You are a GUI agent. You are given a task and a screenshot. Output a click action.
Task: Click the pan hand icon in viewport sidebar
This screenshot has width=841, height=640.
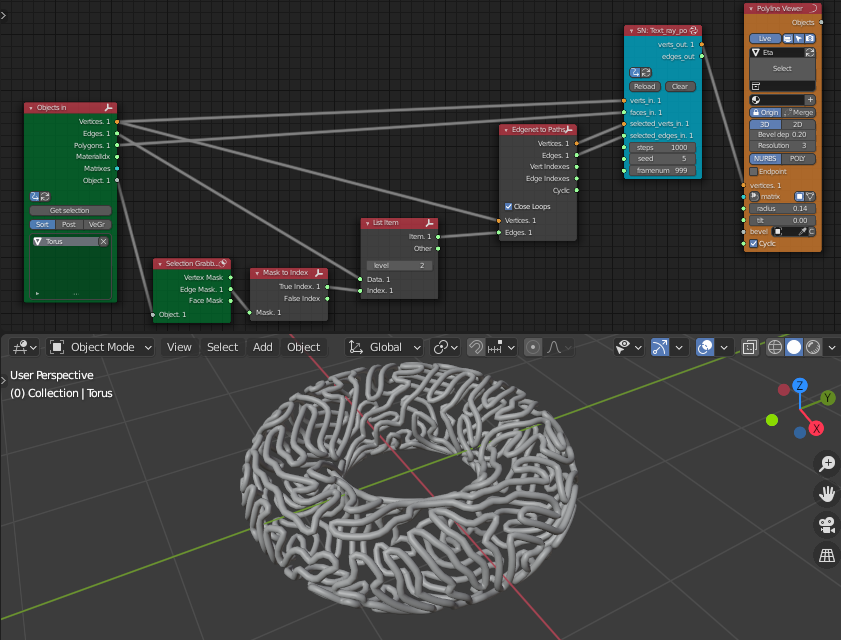click(826, 494)
